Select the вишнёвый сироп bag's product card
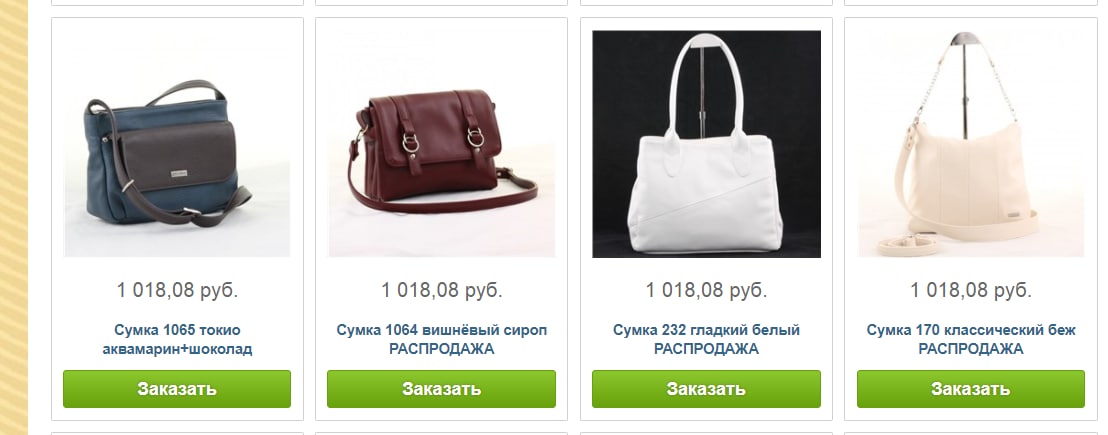The width and height of the screenshot is (1108, 435). tap(441, 219)
